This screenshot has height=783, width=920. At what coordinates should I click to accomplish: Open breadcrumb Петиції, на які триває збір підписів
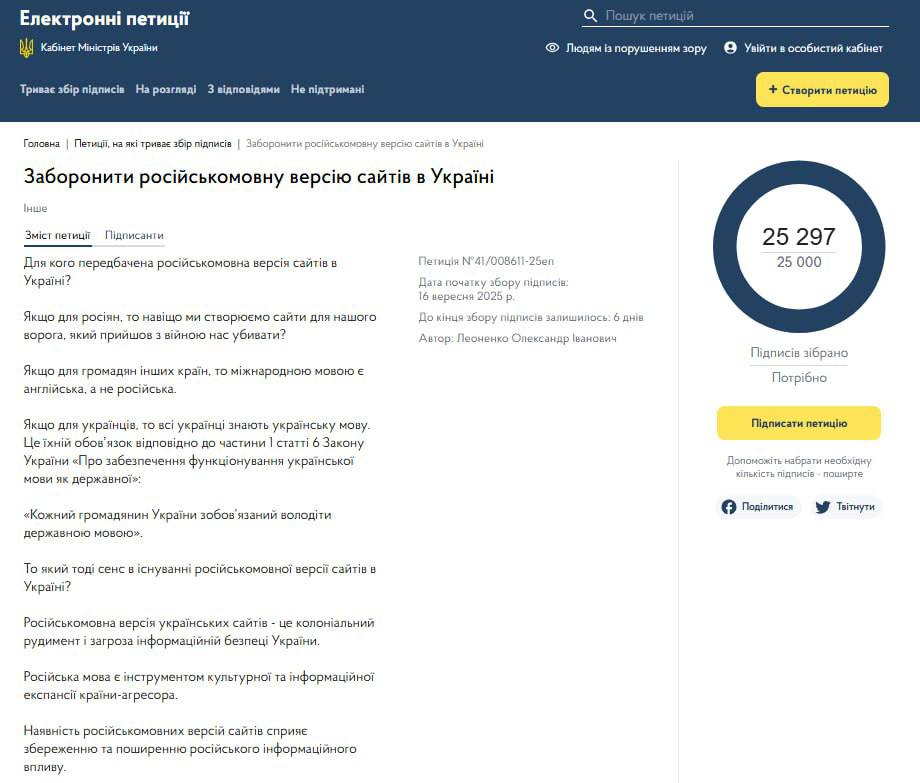pos(152,144)
